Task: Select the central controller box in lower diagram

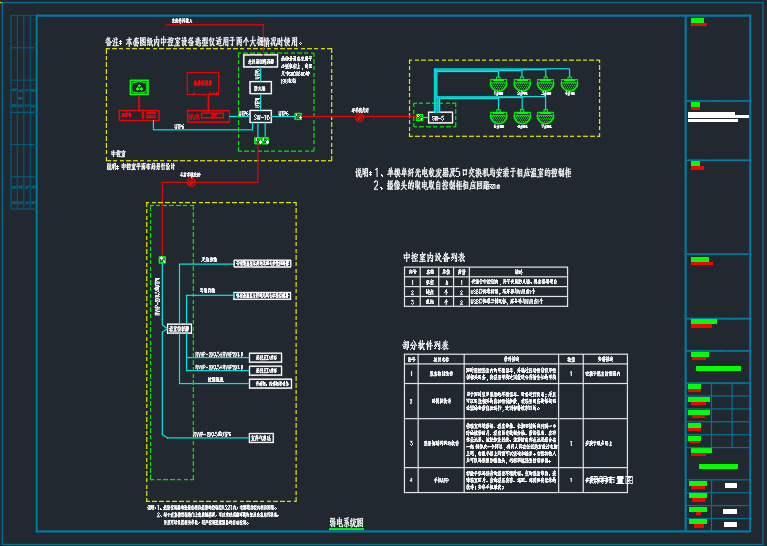Action: pyautogui.click(x=181, y=328)
